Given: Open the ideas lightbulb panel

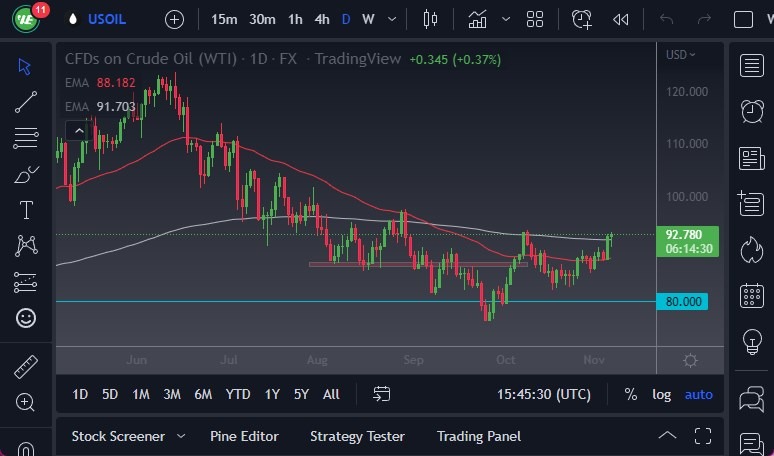Looking at the screenshot, I should coord(751,342).
